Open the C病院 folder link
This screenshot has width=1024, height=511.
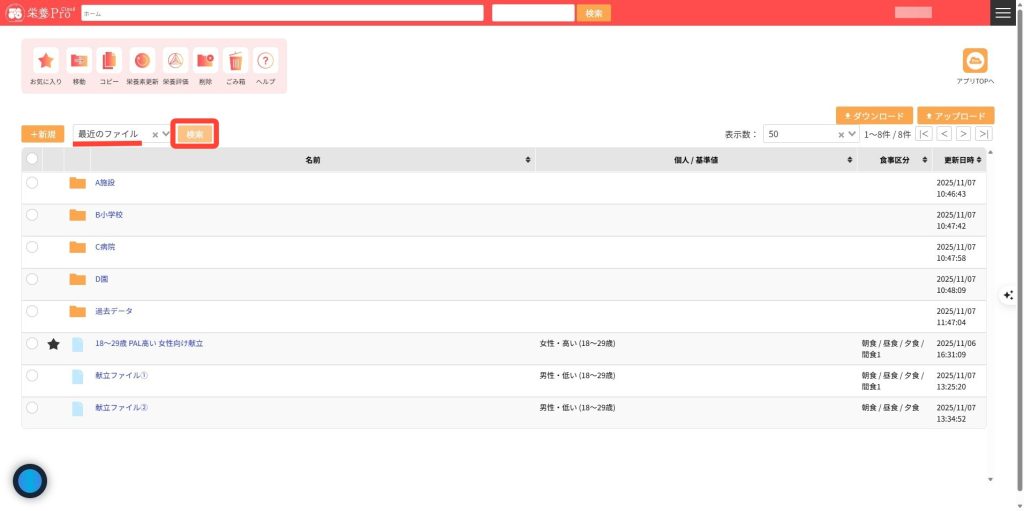tap(105, 247)
